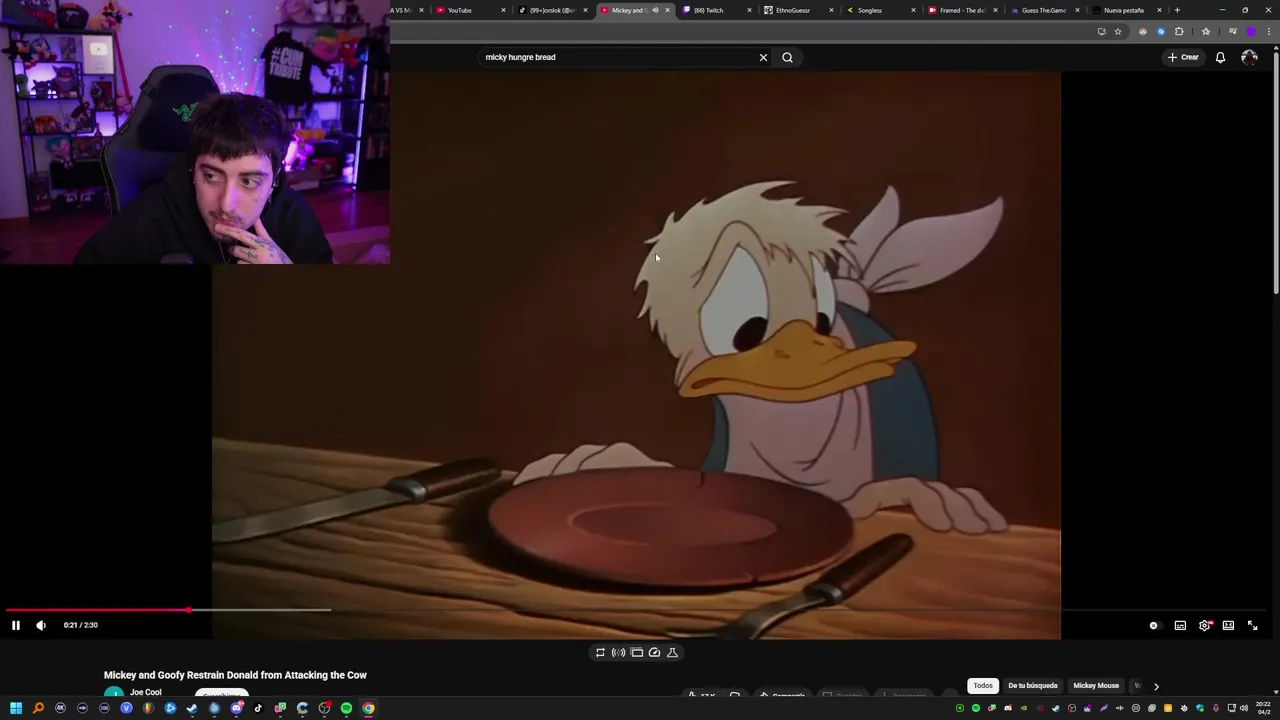Open Google Chrome from the taskbar
Screen dimensions: 1280x720
(368, 708)
